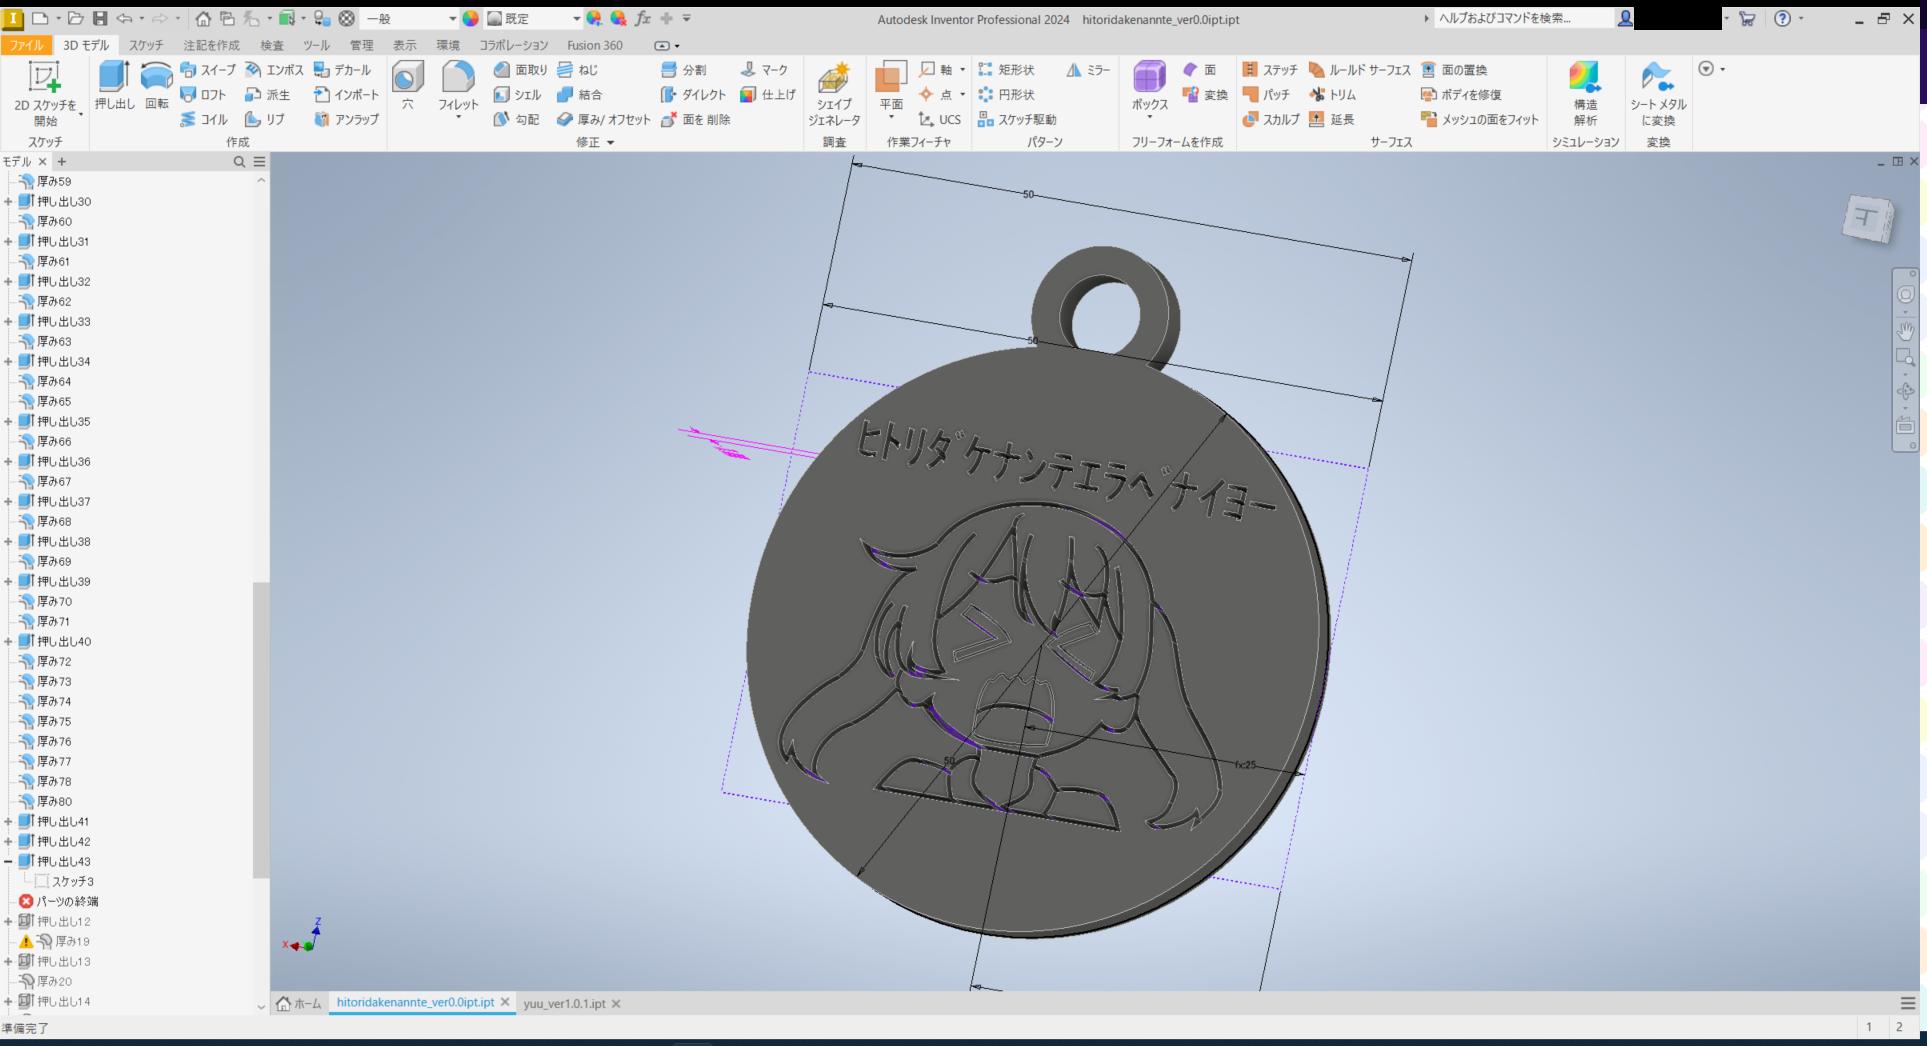Click the Save icon in quick access
Screen dimensions: 1927x1046
click(100, 19)
